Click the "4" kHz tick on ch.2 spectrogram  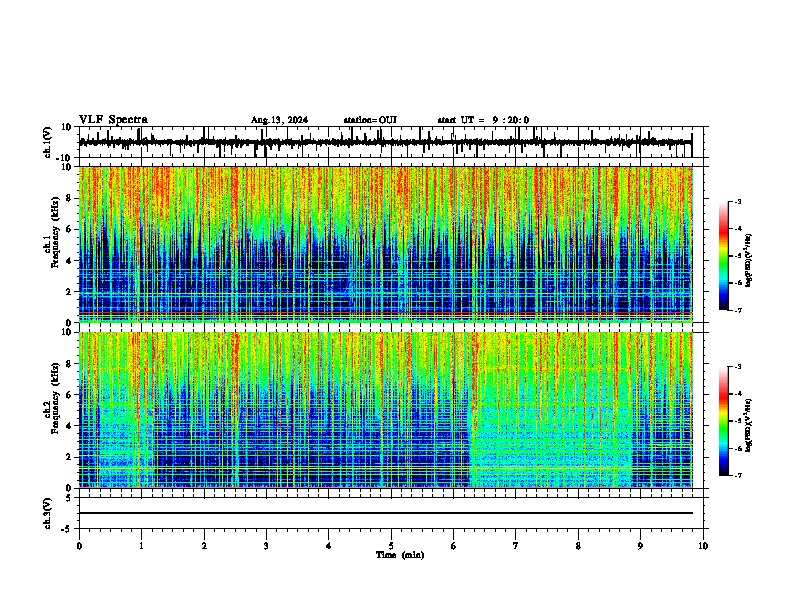click(70, 426)
